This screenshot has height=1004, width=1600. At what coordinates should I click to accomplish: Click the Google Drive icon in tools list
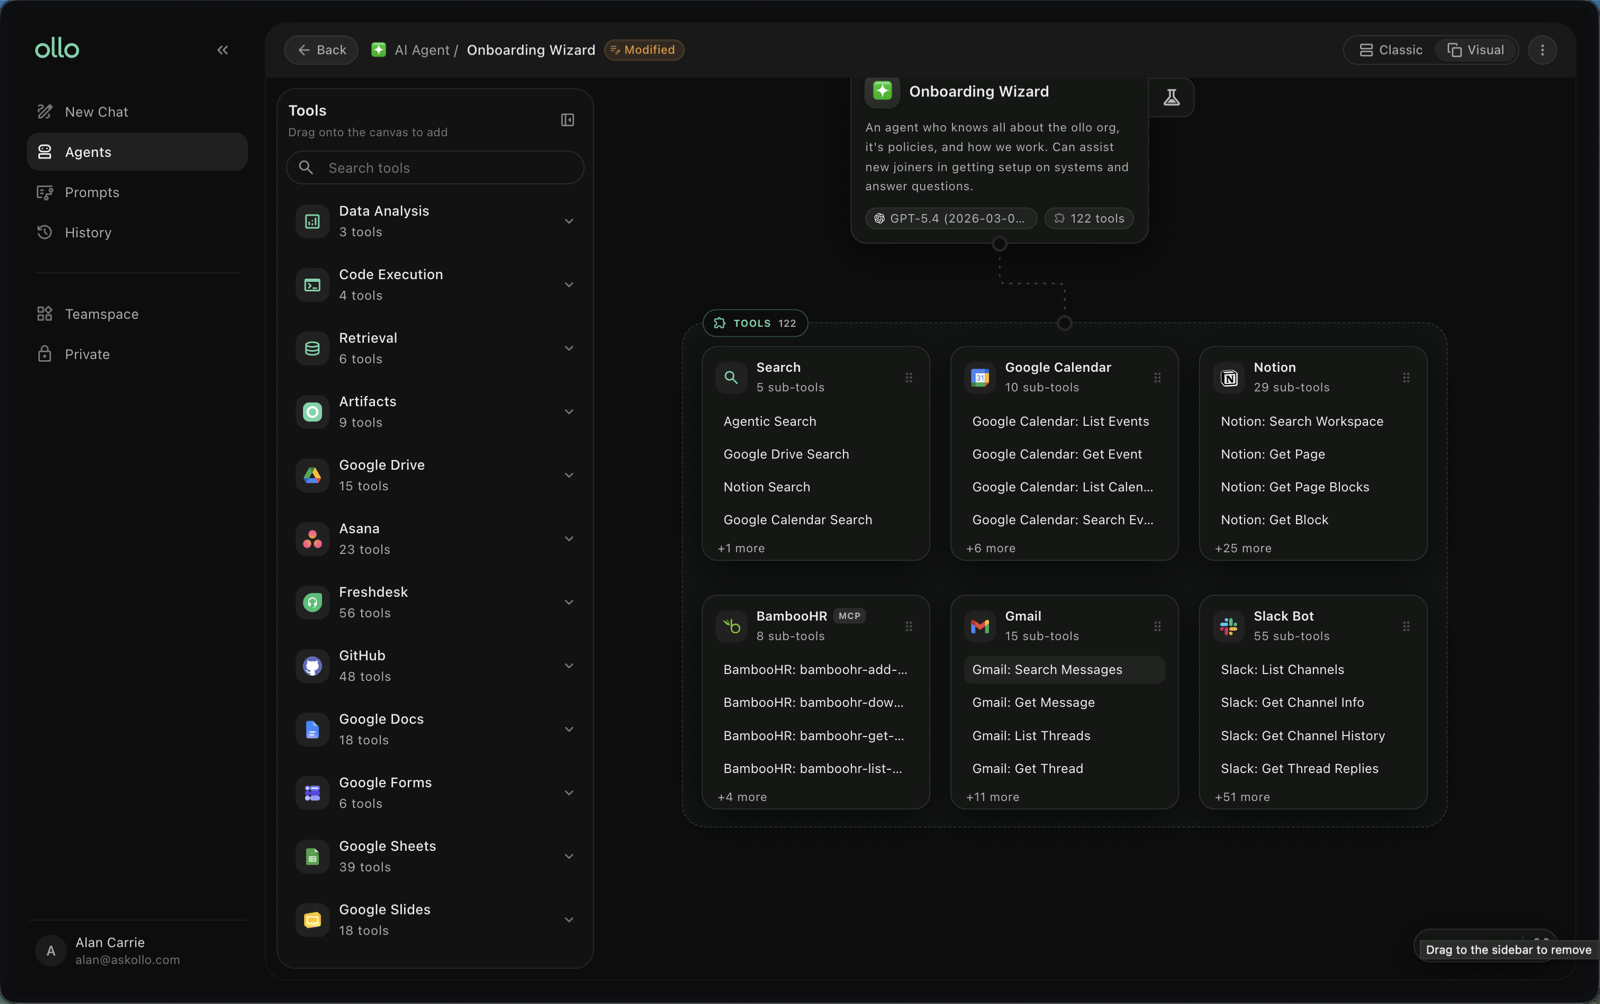pyautogui.click(x=312, y=475)
